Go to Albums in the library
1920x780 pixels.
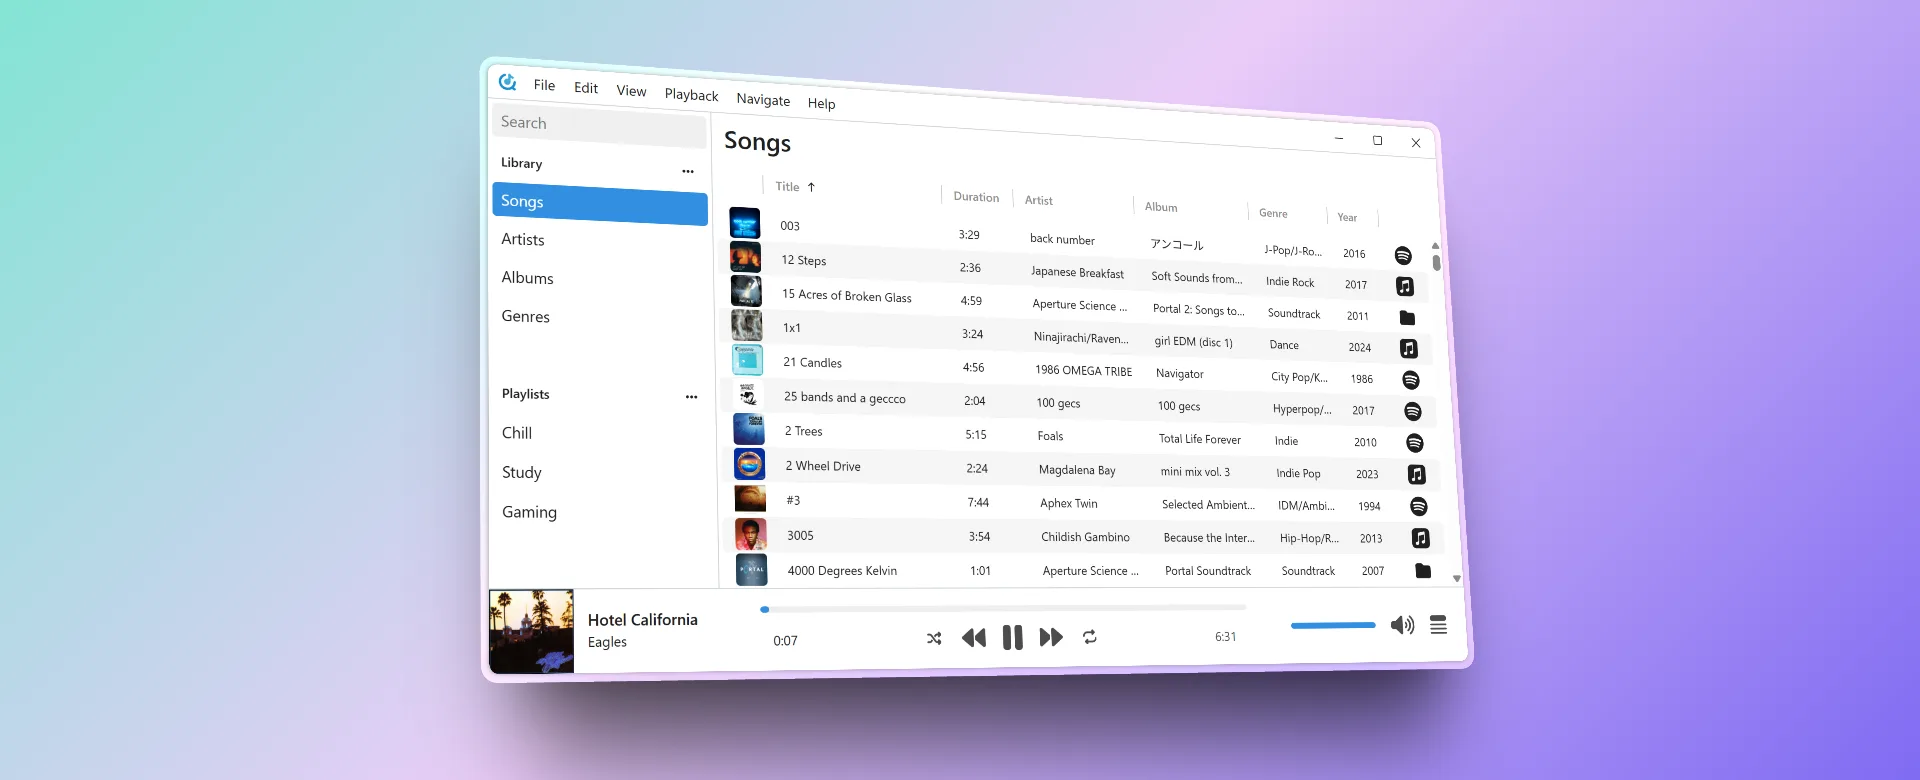click(527, 278)
